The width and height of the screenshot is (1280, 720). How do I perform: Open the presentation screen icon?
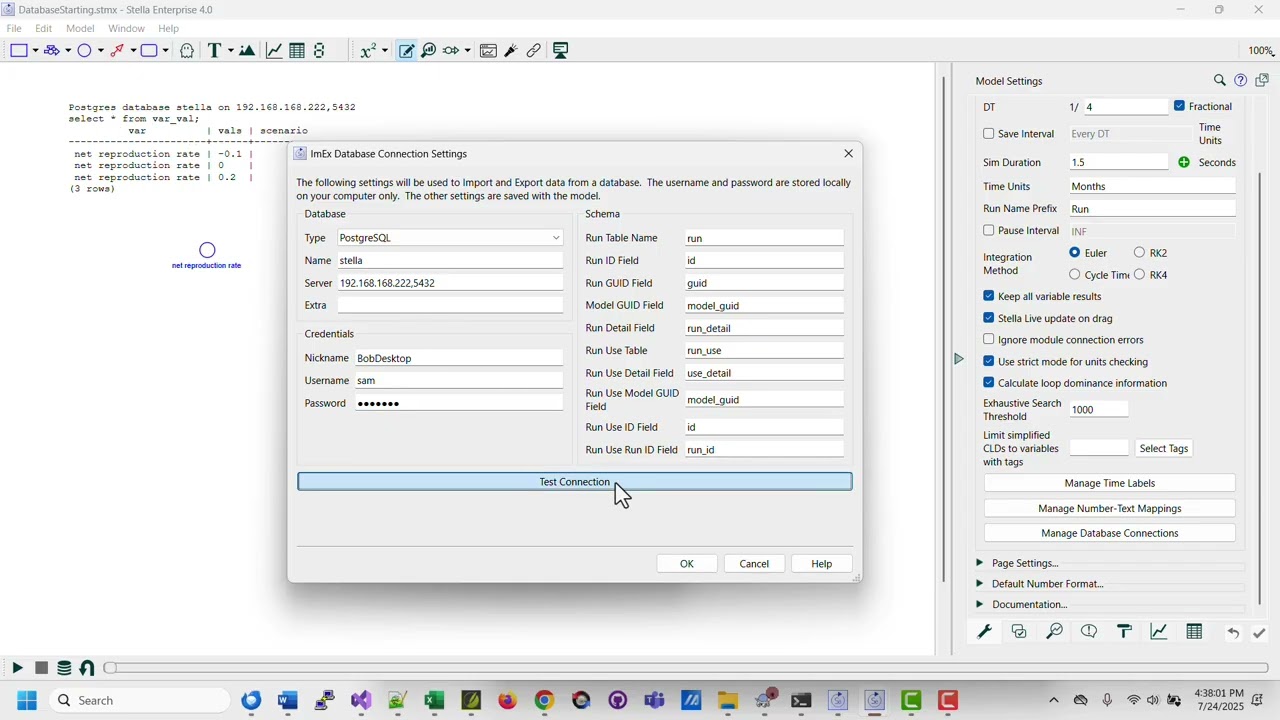pyautogui.click(x=561, y=50)
